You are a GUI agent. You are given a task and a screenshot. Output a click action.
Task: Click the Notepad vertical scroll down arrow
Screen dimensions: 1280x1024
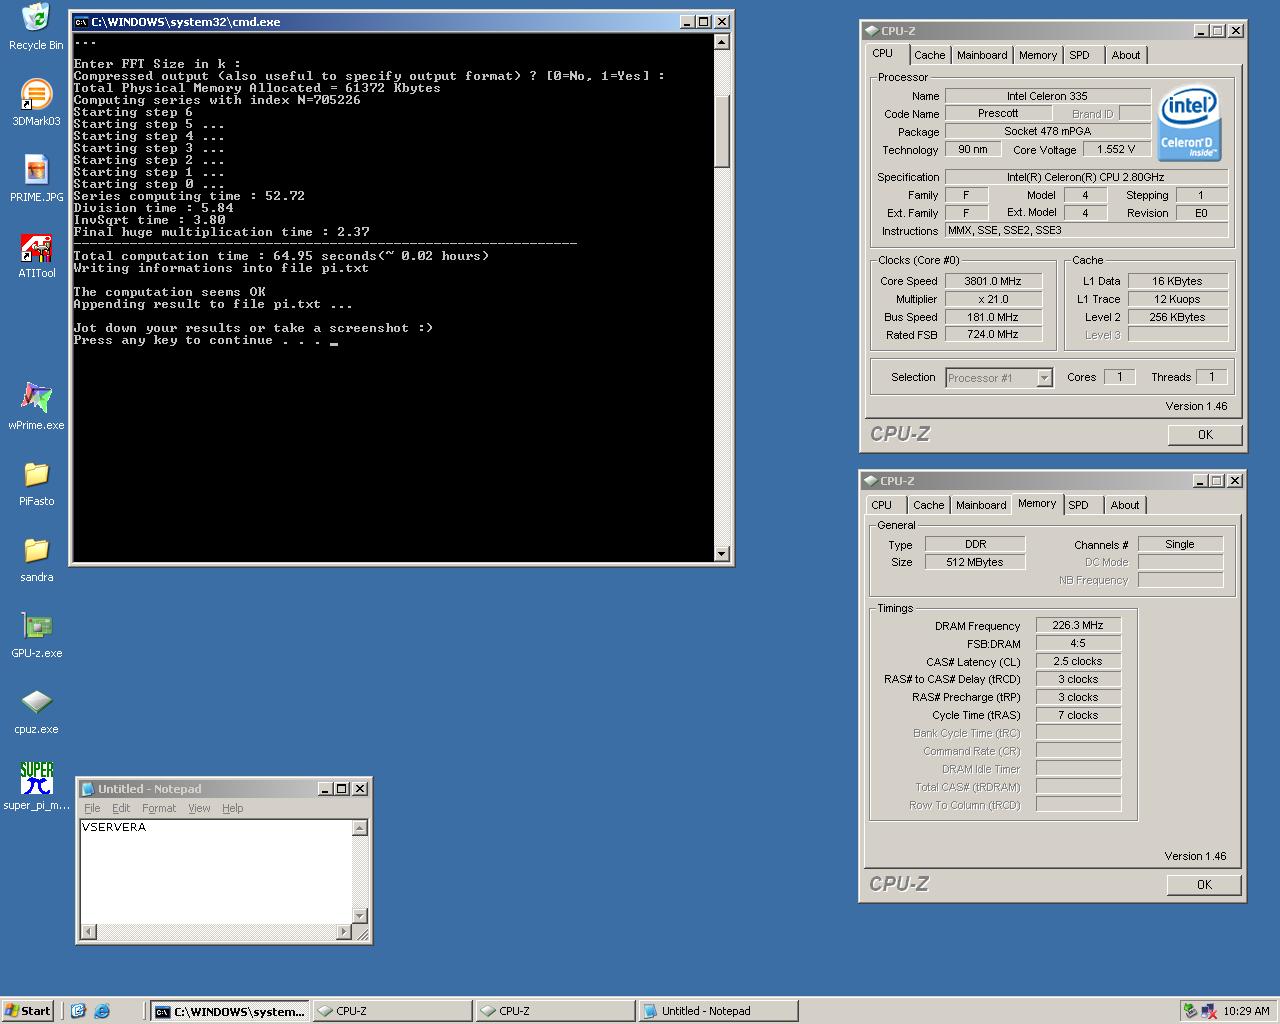[360, 916]
